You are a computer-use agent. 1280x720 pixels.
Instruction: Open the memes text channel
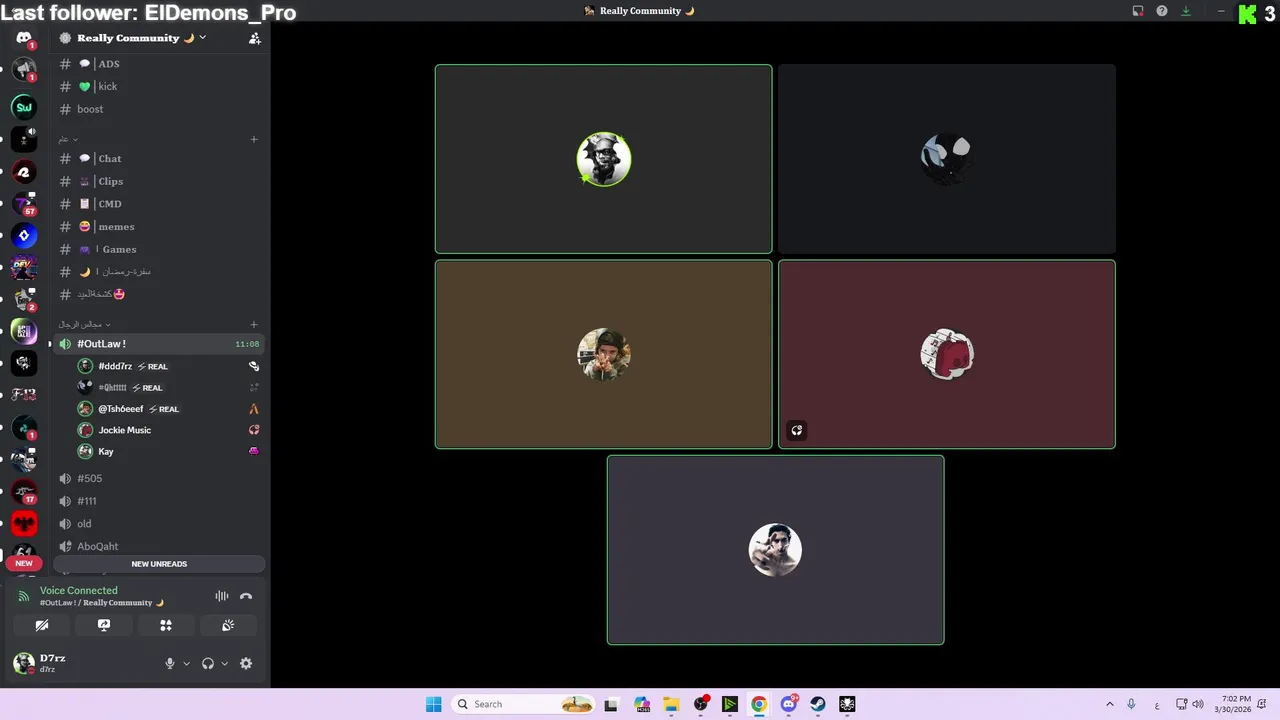pyautogui.click(x=159, y=226)
